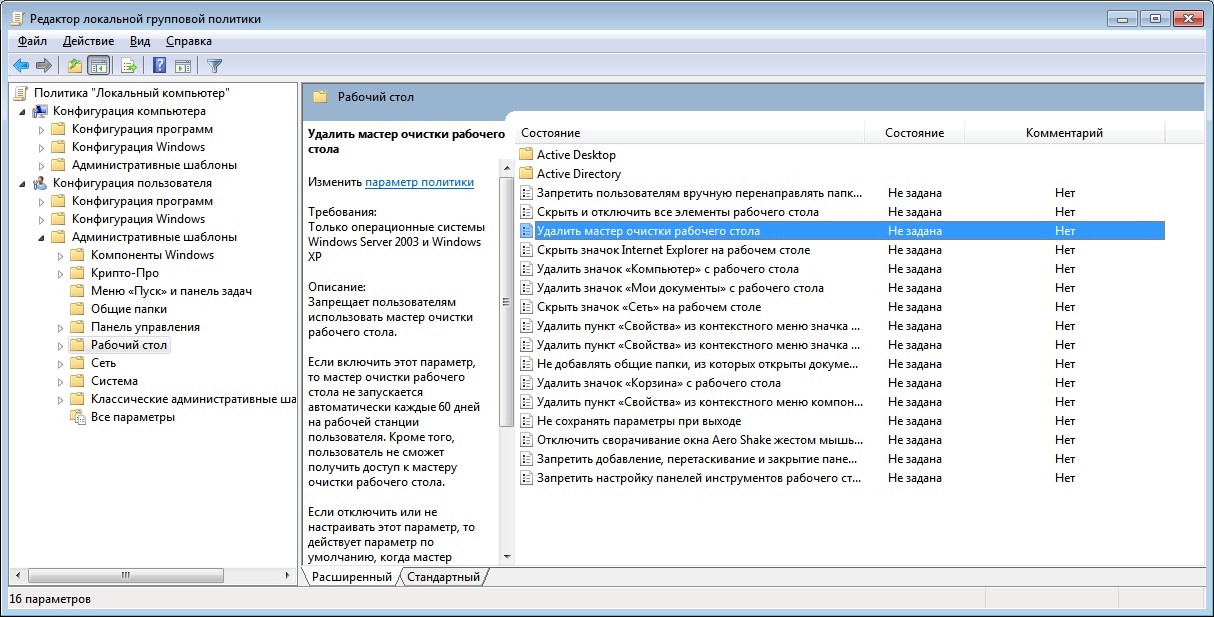This screenshot has width=1214, height=617.
Task: Sort by the Комментарий column header
Action: tap(1064, 133)
